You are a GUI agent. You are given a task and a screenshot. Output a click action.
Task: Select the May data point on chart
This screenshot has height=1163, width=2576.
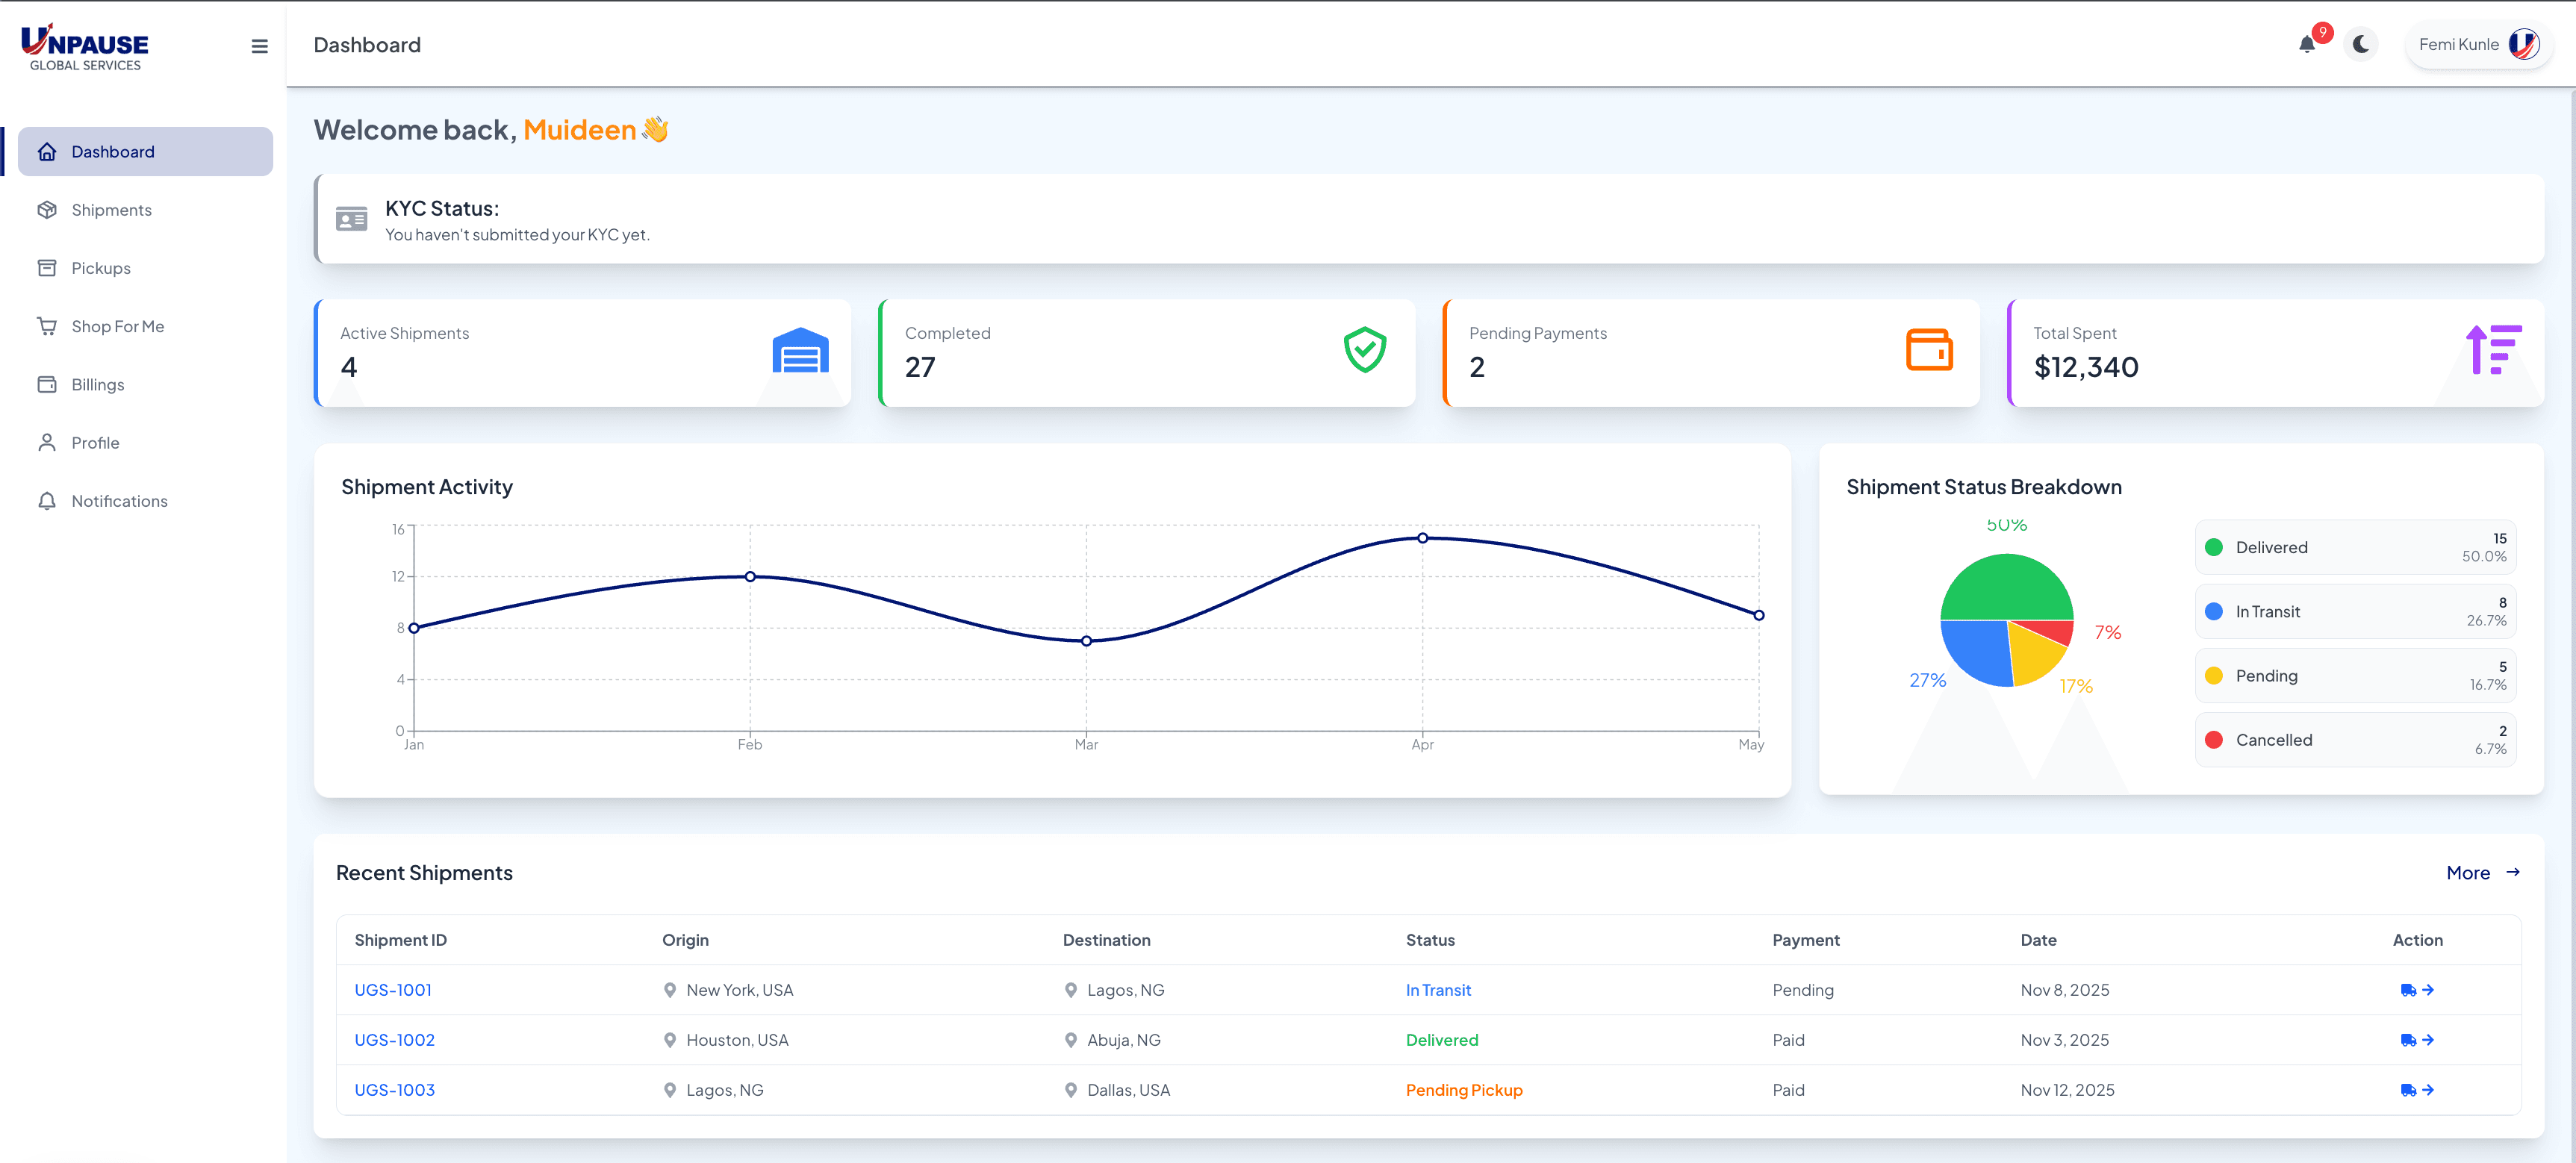tap(1759, 615)
